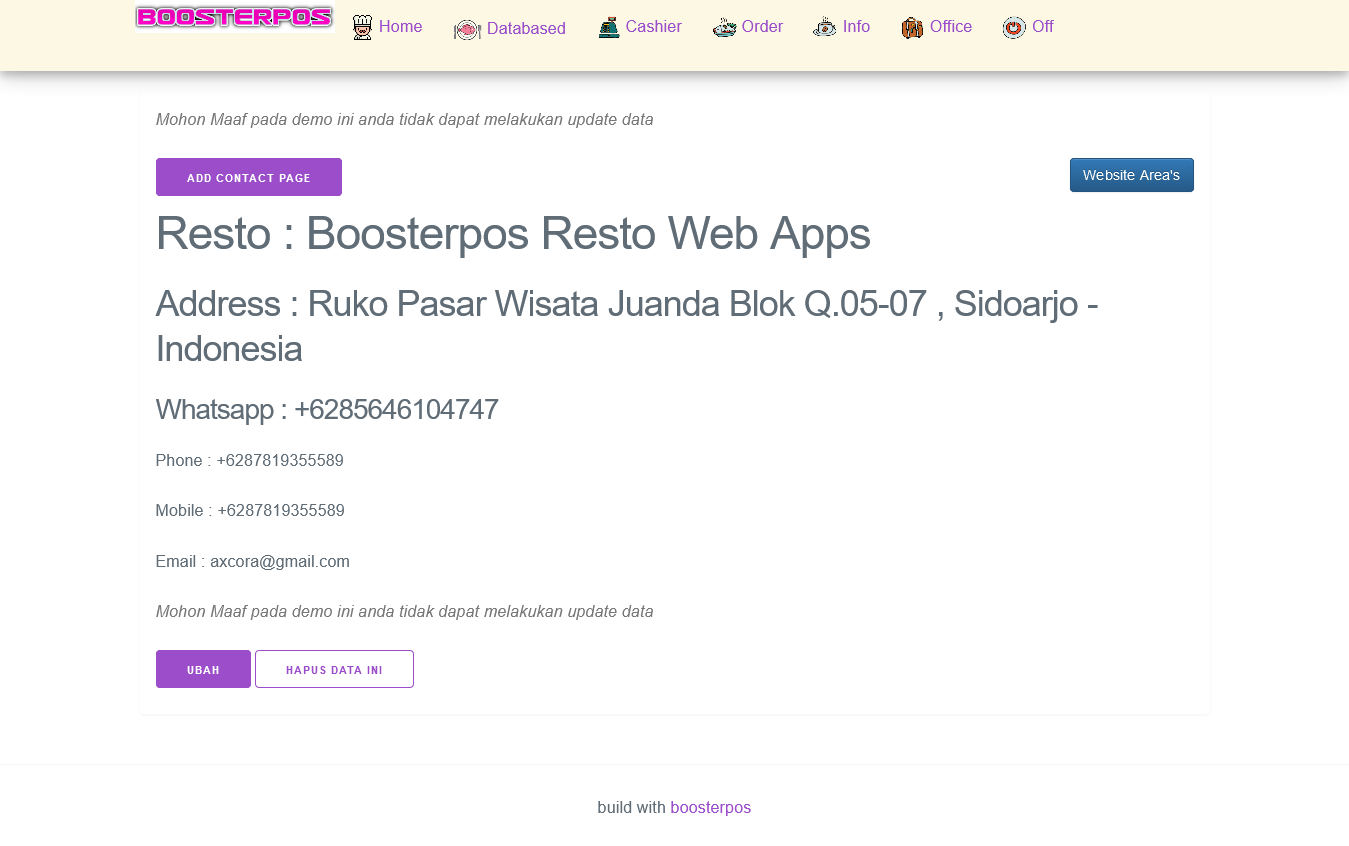Image resolution: width=1349 pixels, height=846 pixels.
Task: Click the top Mohon Maaf demo notice
Action: tap(405, 120)
